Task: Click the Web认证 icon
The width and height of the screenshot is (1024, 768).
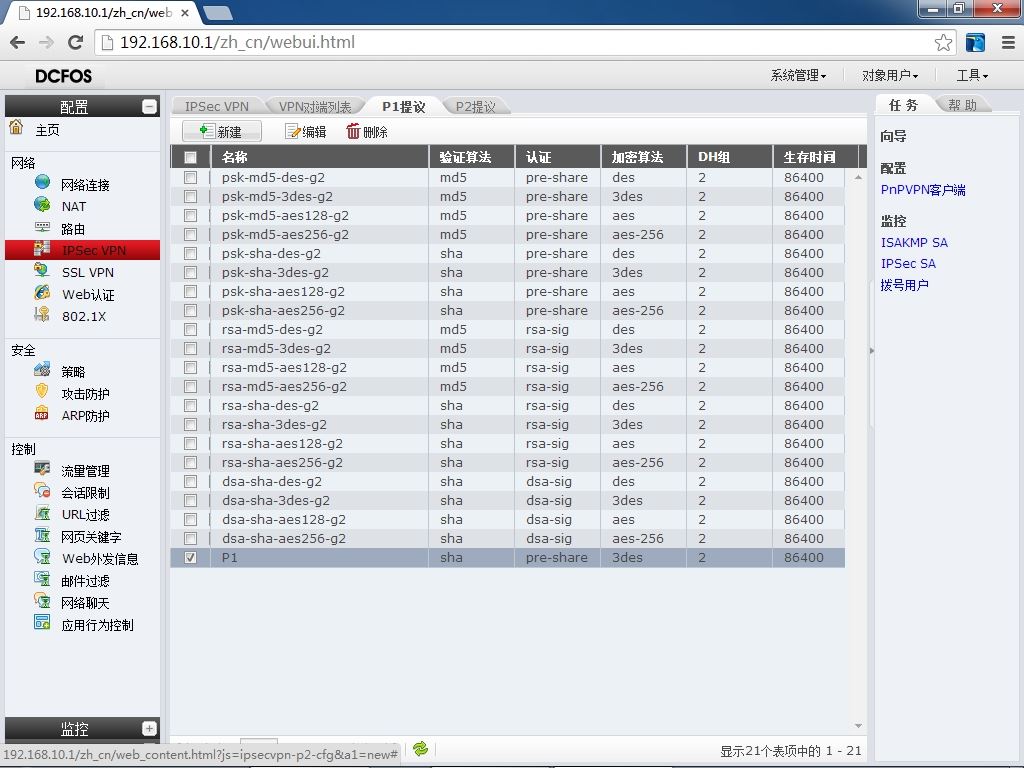Action: [42, 293]
